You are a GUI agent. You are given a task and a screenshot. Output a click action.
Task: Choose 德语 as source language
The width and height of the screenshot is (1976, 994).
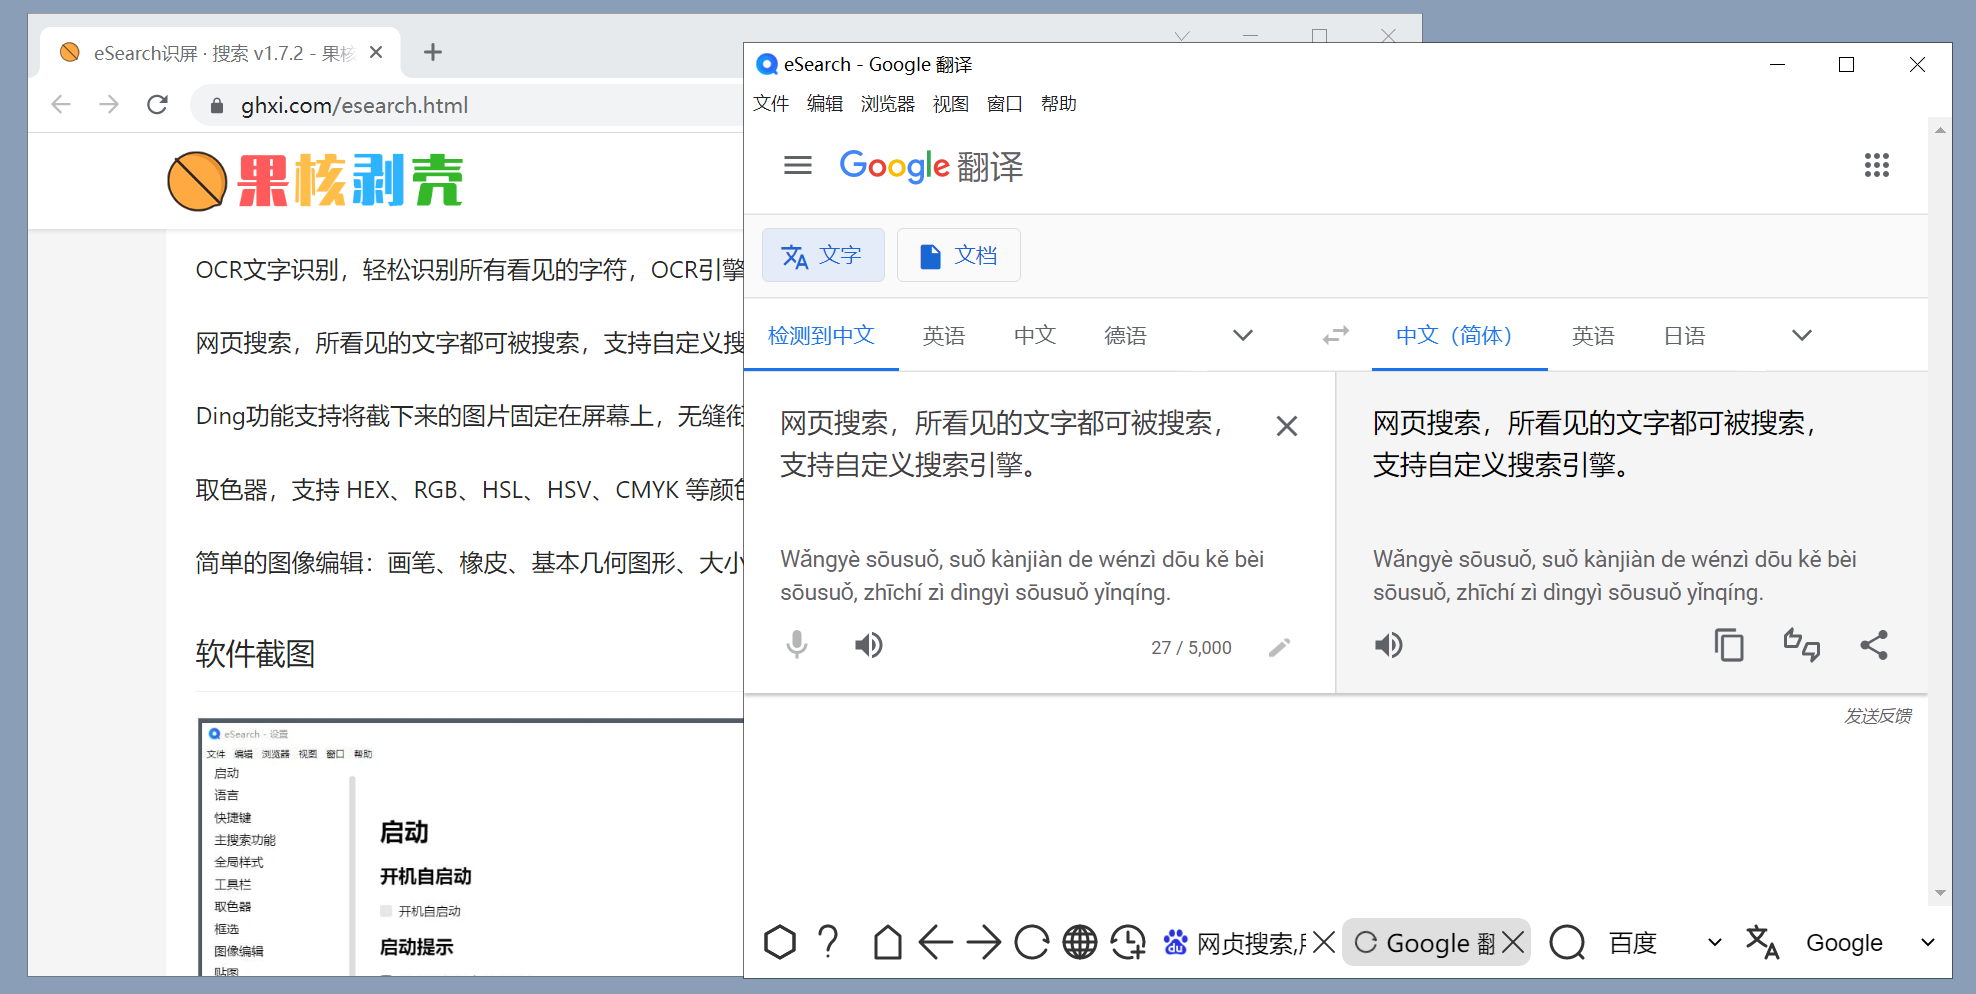1125,335
